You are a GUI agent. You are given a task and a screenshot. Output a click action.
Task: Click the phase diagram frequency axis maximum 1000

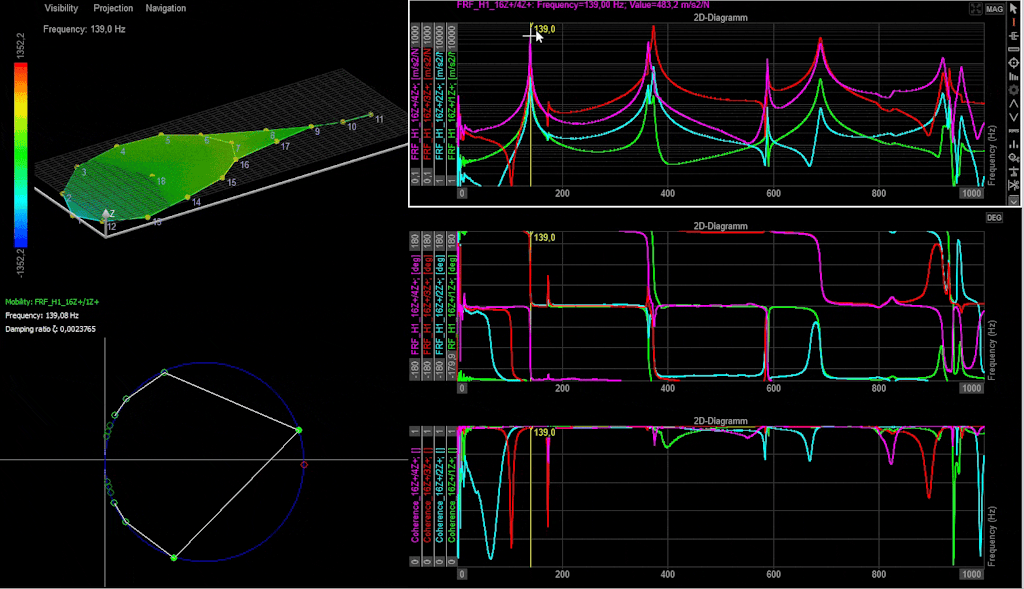pyautogui.click(x=971, y=388)
